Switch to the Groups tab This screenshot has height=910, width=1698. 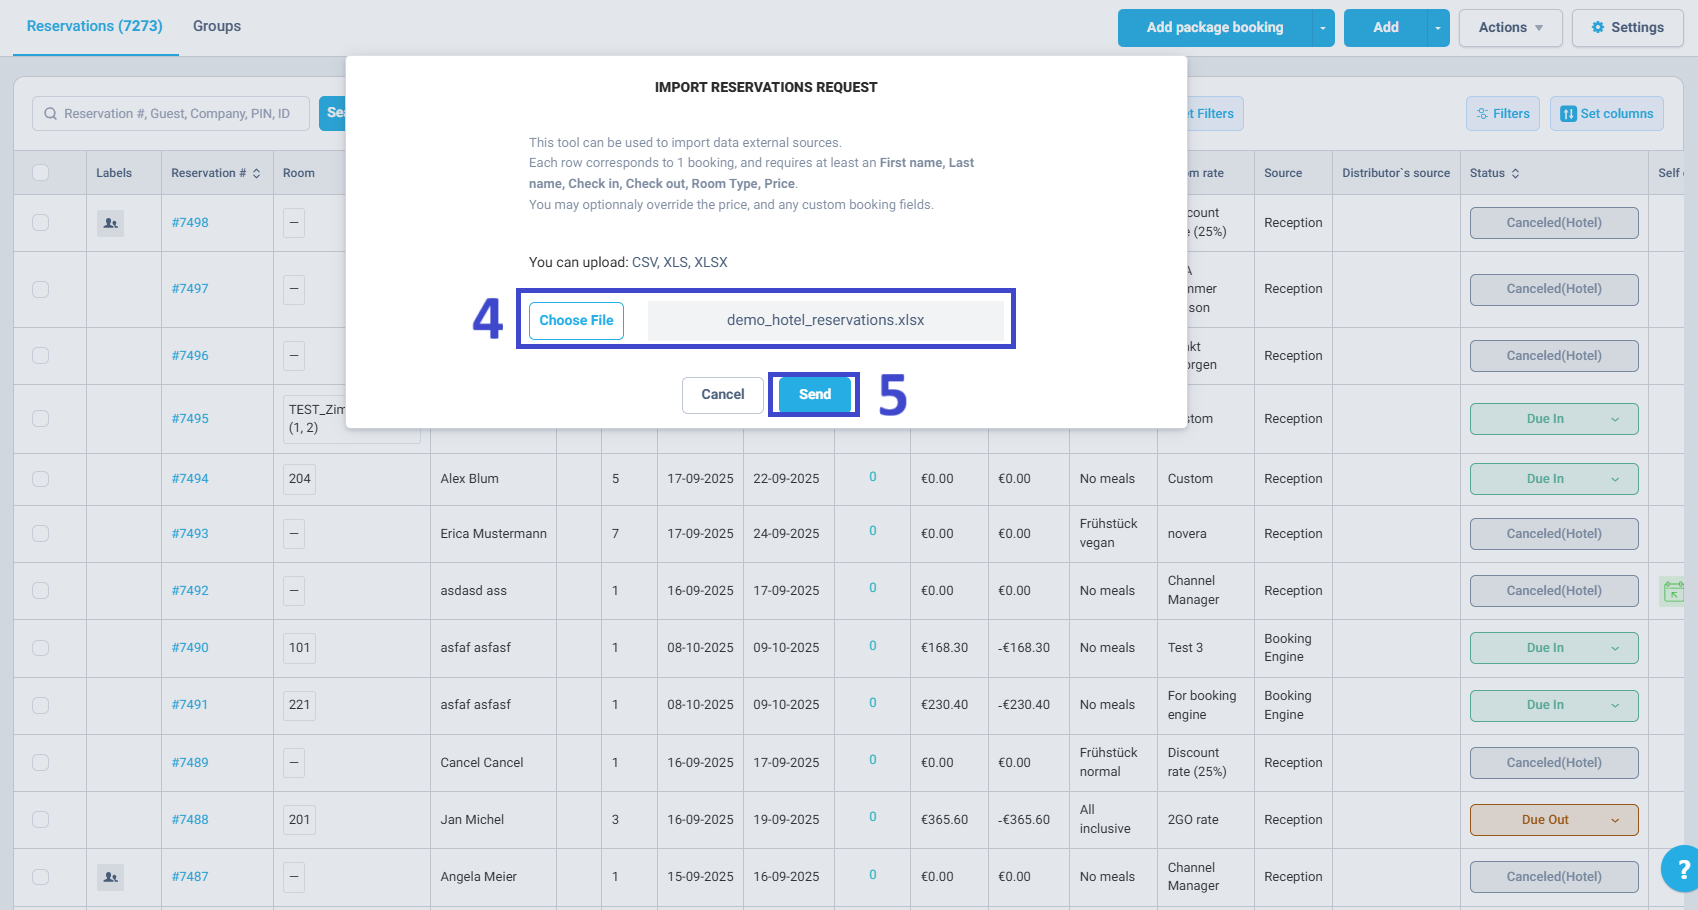click(217, 26)
